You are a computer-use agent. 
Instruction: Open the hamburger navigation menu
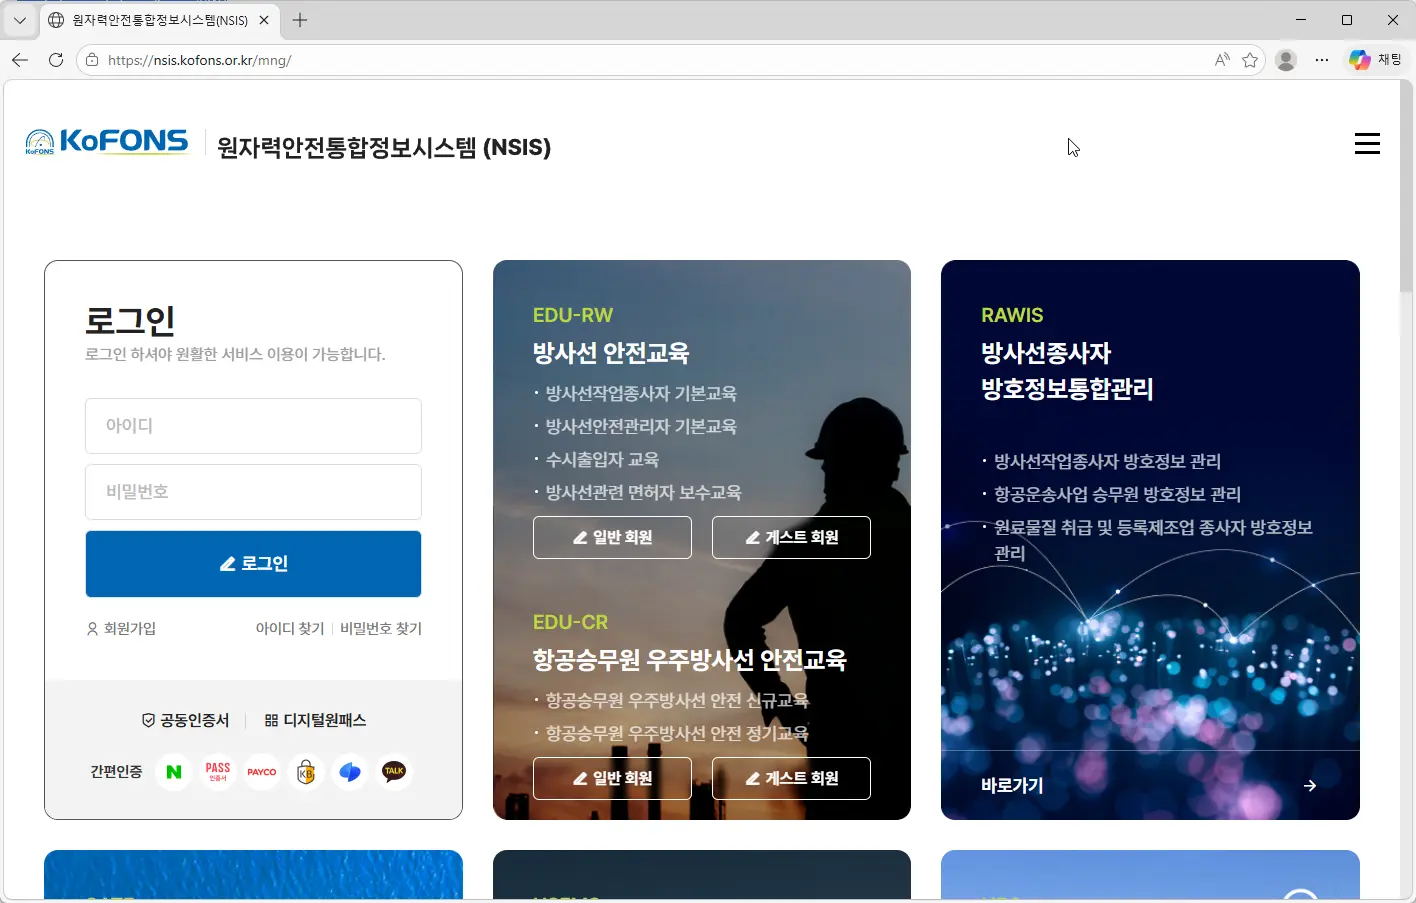coord(1367,143)
